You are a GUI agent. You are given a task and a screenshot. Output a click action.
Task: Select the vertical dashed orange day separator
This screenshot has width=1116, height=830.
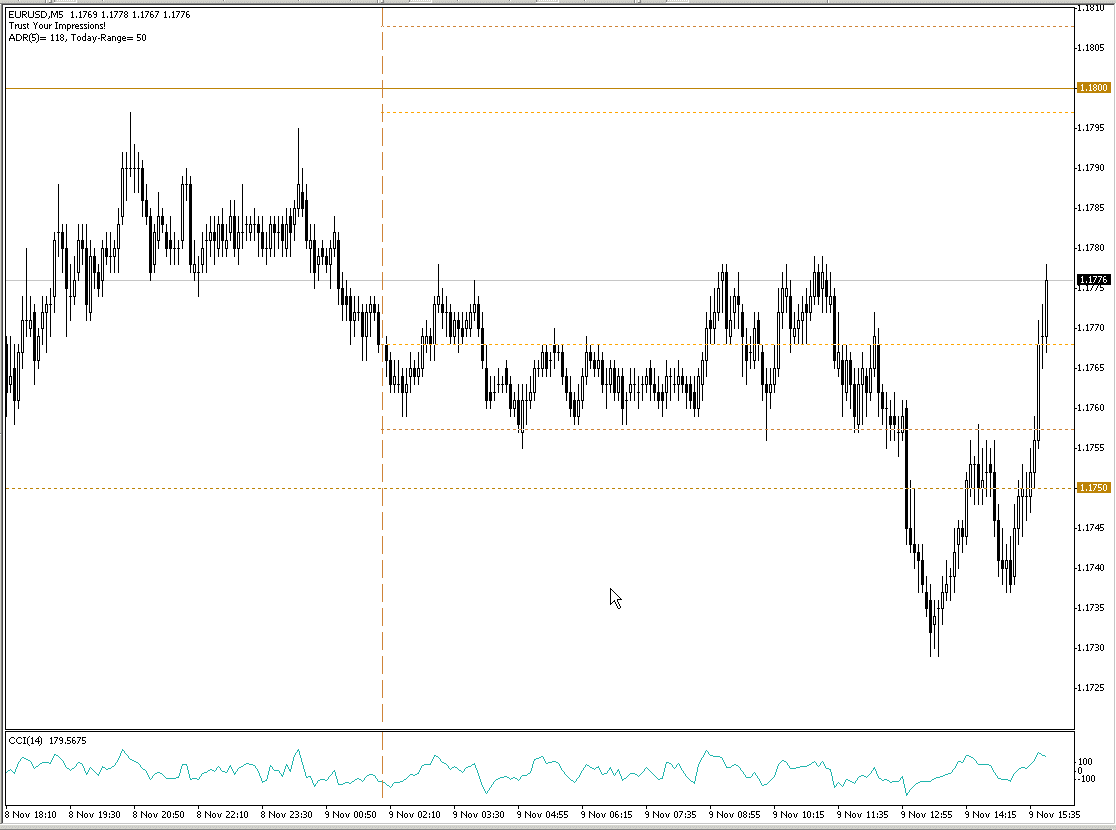pyautogui.click(x=382, y=368)
